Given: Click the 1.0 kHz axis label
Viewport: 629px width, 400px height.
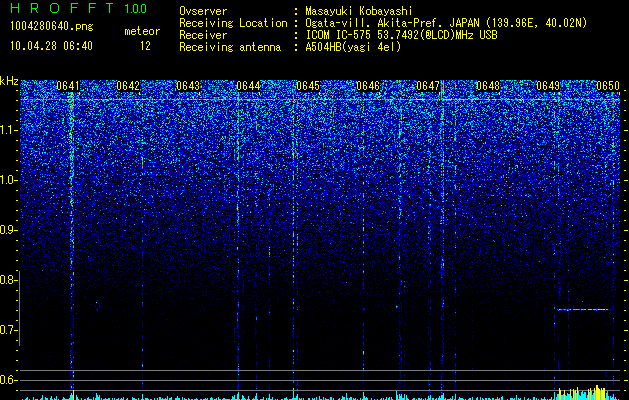Looking at the screenshot, I should click(x=8, y=180).
